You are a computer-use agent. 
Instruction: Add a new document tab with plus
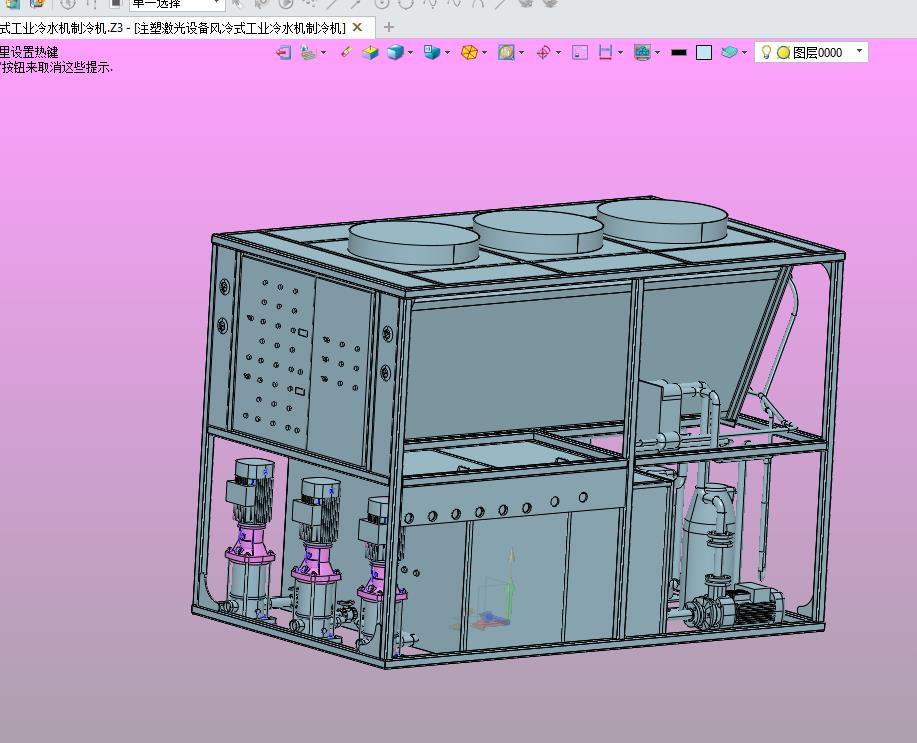[389, 27]
